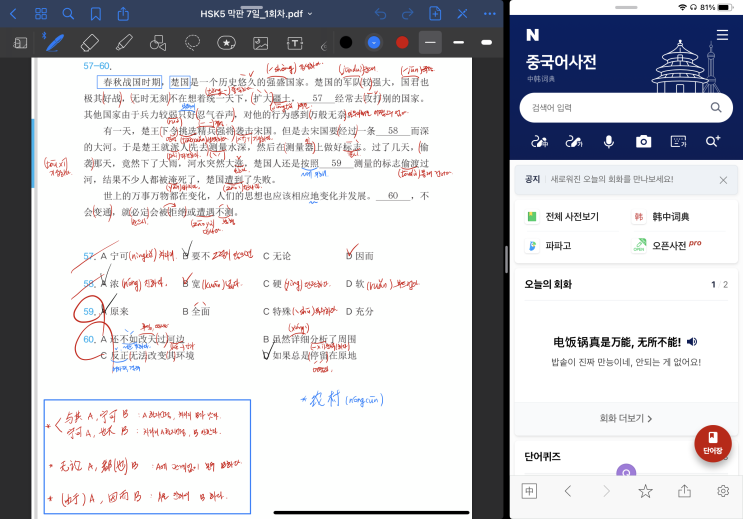Undo the last stroke
Image resolution: width=743 pixels, height=519 pixels.
(380, 14)
